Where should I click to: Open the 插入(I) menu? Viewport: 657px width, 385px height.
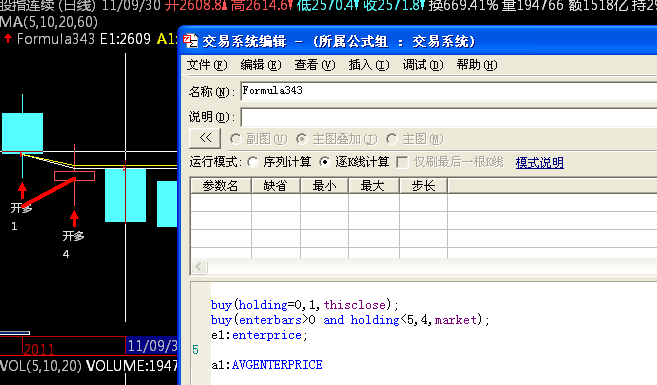(369, 65)
